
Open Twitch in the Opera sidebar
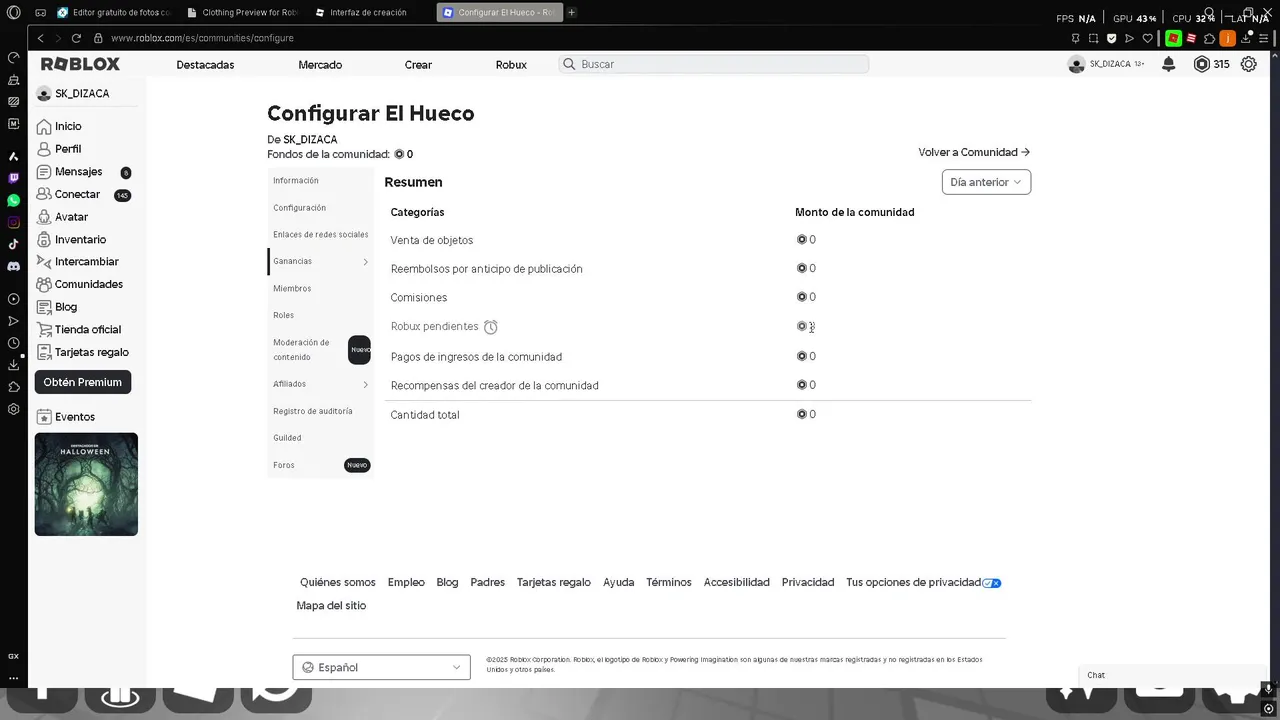pyautogui.click(x=13, y=178)
